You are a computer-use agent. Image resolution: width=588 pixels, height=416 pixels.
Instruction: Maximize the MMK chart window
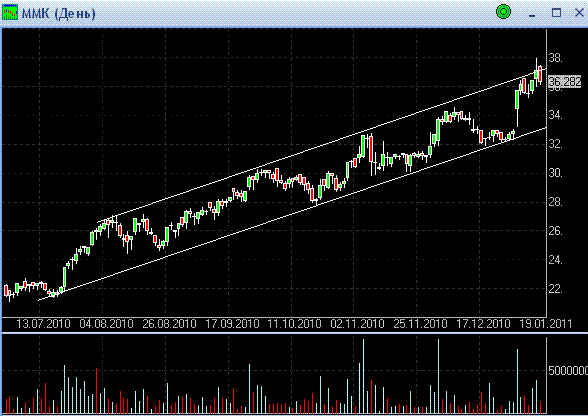pos(556,13)
